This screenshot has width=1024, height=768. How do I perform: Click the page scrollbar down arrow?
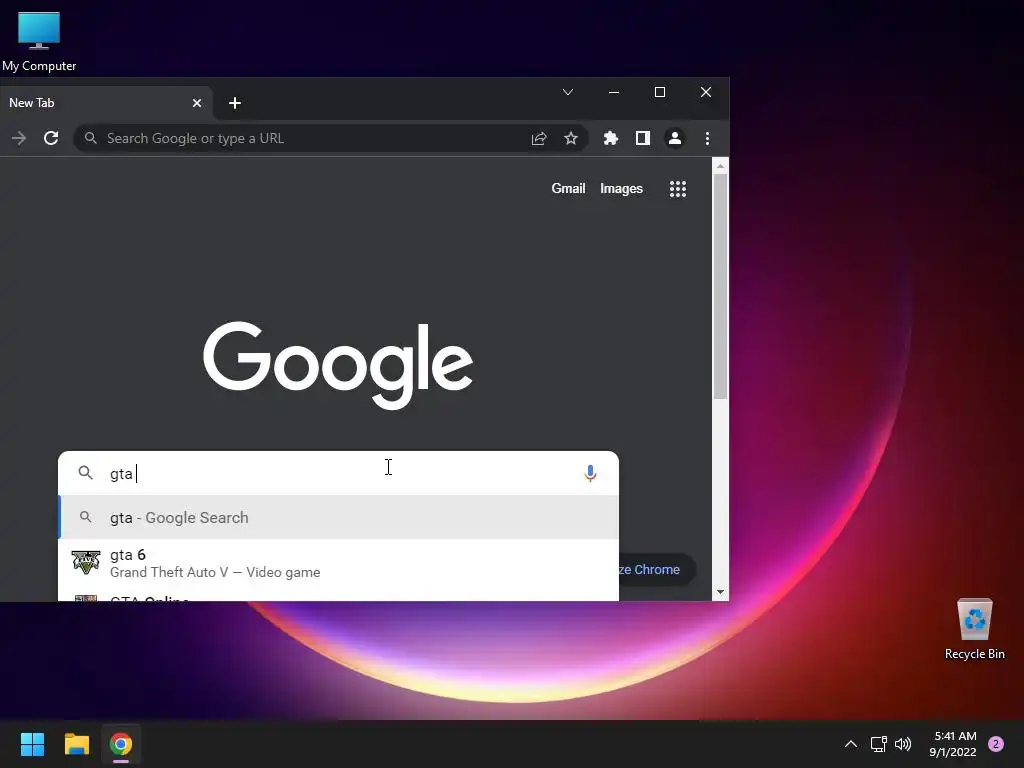pyautogui.click(x=720, y=592)
